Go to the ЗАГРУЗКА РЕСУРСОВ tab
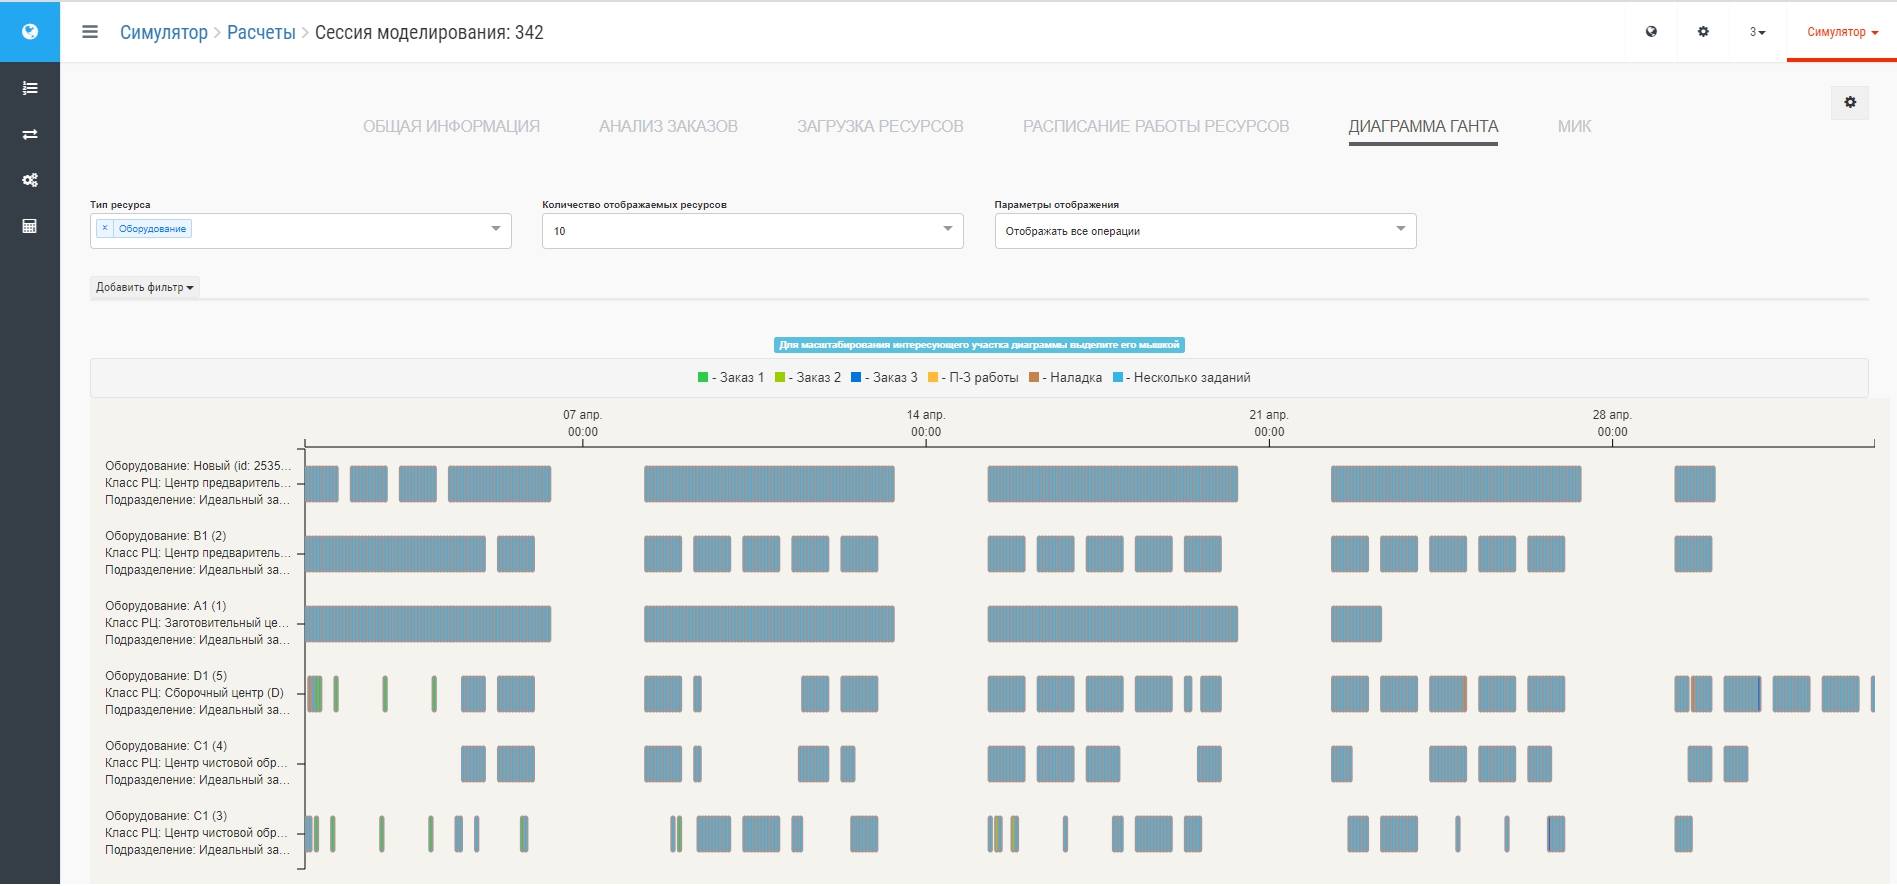The width and height of the screenshot is (1897, 886). [880, 126]
